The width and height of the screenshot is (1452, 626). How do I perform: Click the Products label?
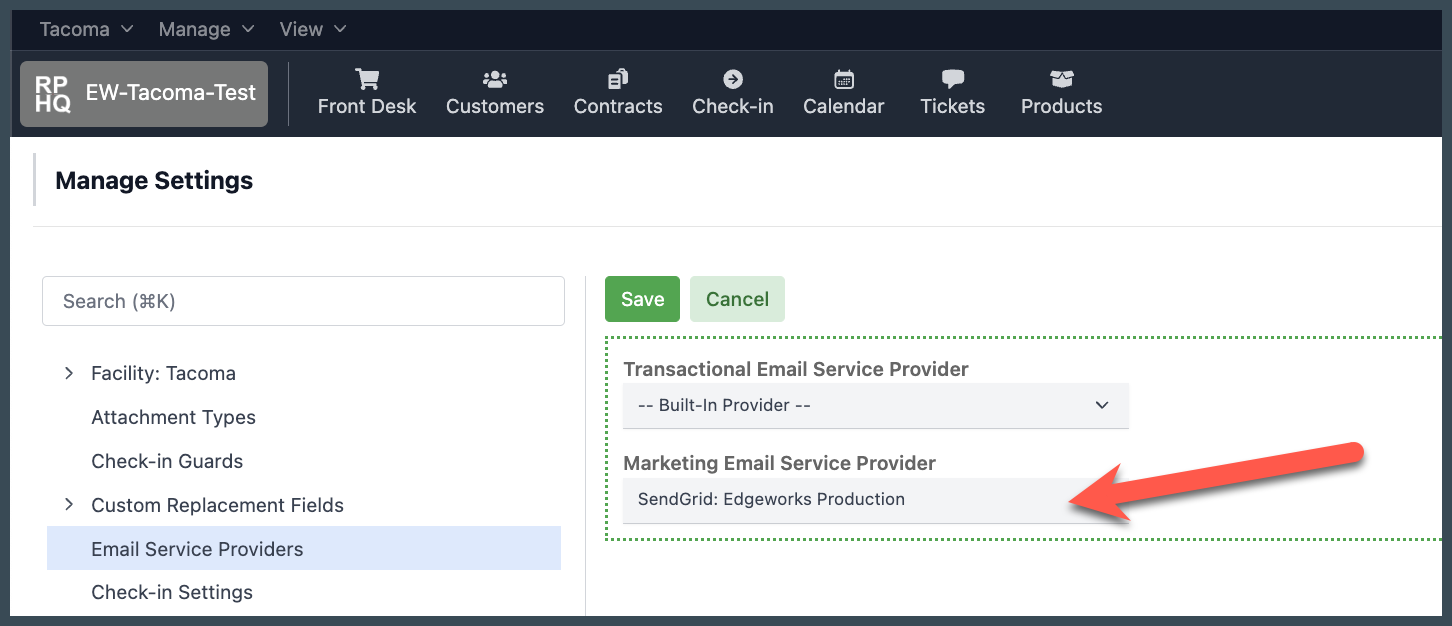(1061, 106)
